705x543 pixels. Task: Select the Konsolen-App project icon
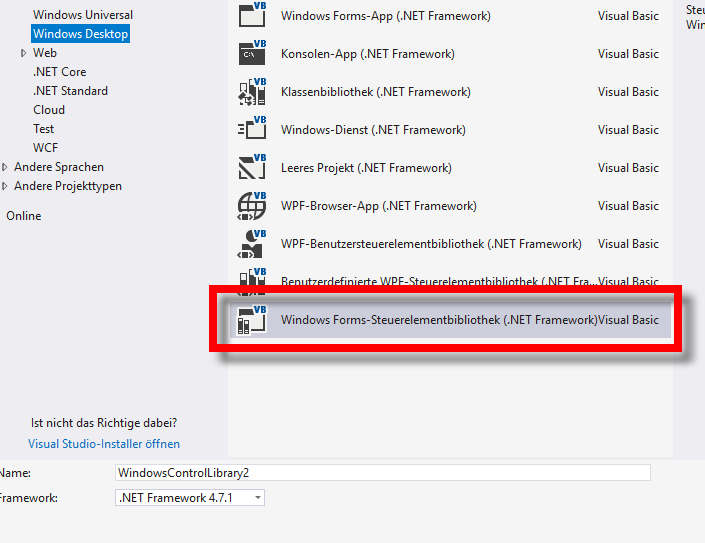252,54
